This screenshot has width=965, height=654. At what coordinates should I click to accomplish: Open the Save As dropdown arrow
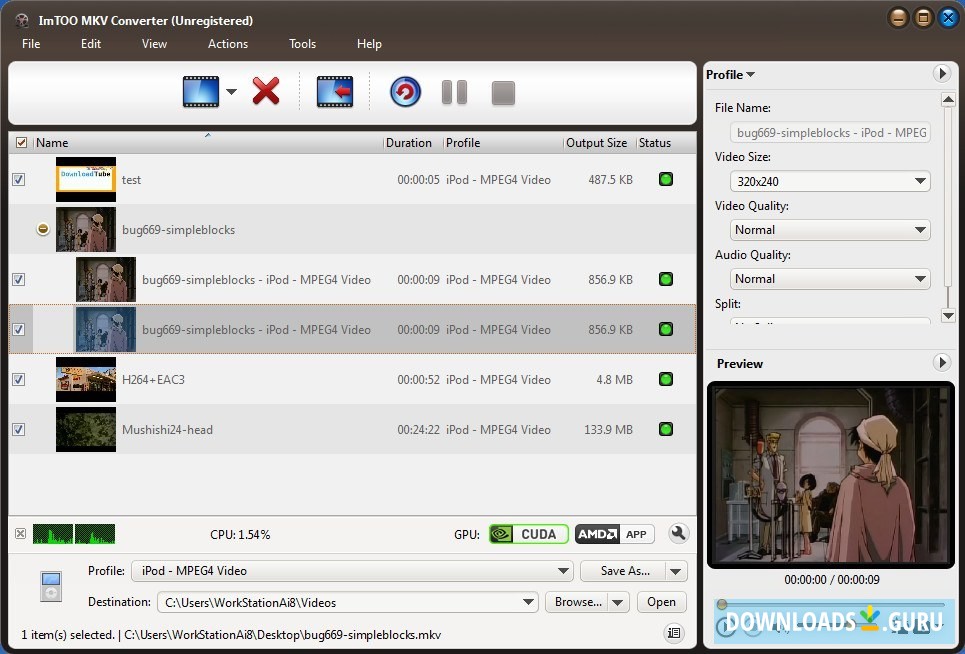point(676,571)
